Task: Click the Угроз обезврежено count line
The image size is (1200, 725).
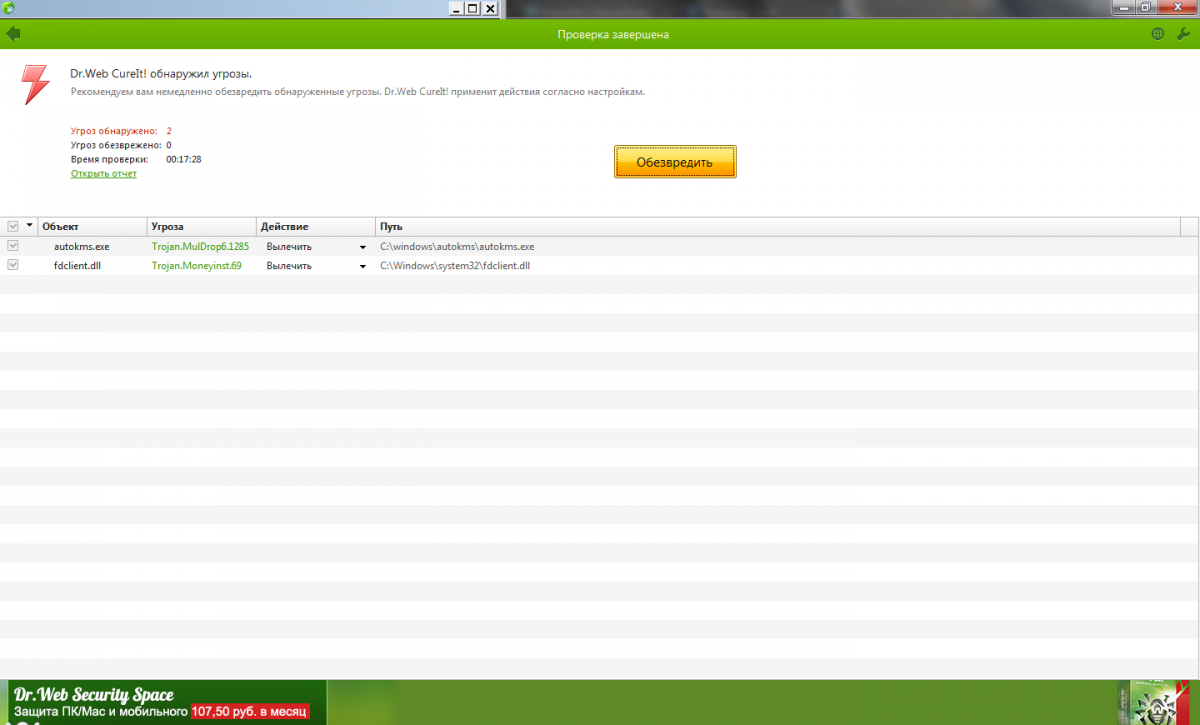Action: coord(121,145)
